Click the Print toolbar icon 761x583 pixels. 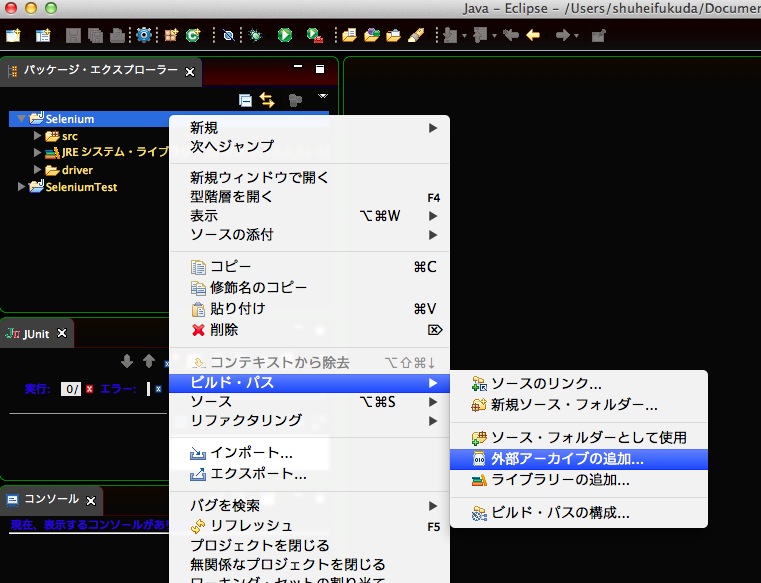tap(117, 35)
